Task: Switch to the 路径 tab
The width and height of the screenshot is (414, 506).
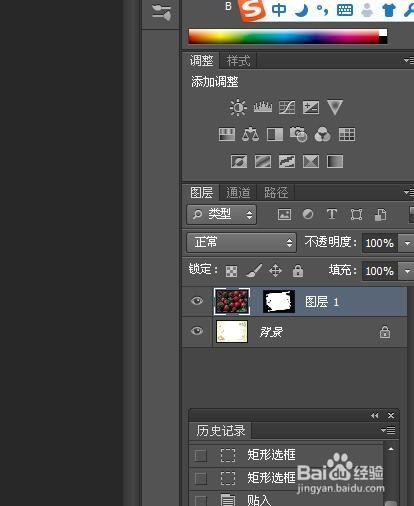Action: point(276,193)
